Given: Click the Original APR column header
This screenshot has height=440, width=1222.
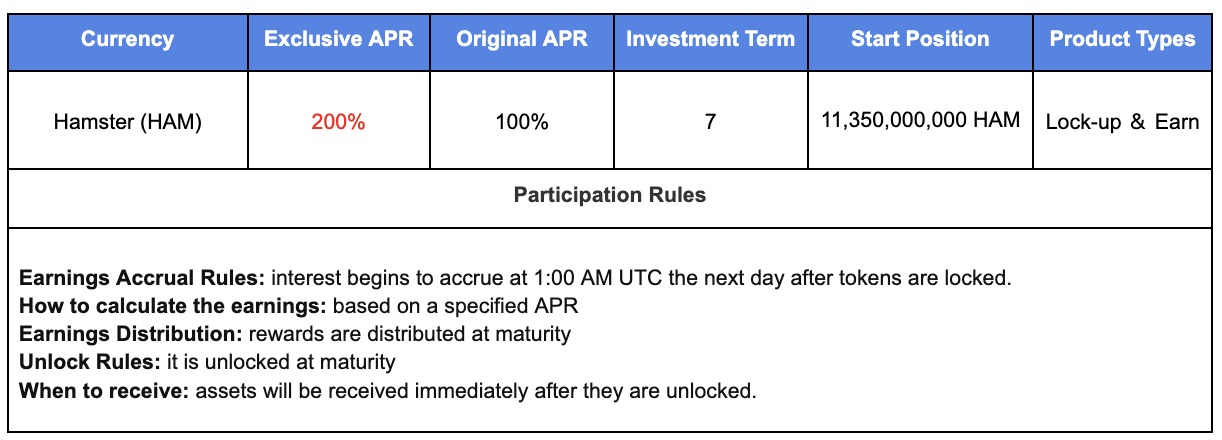Looking at the screenshot, I should [x=522, y=40].
